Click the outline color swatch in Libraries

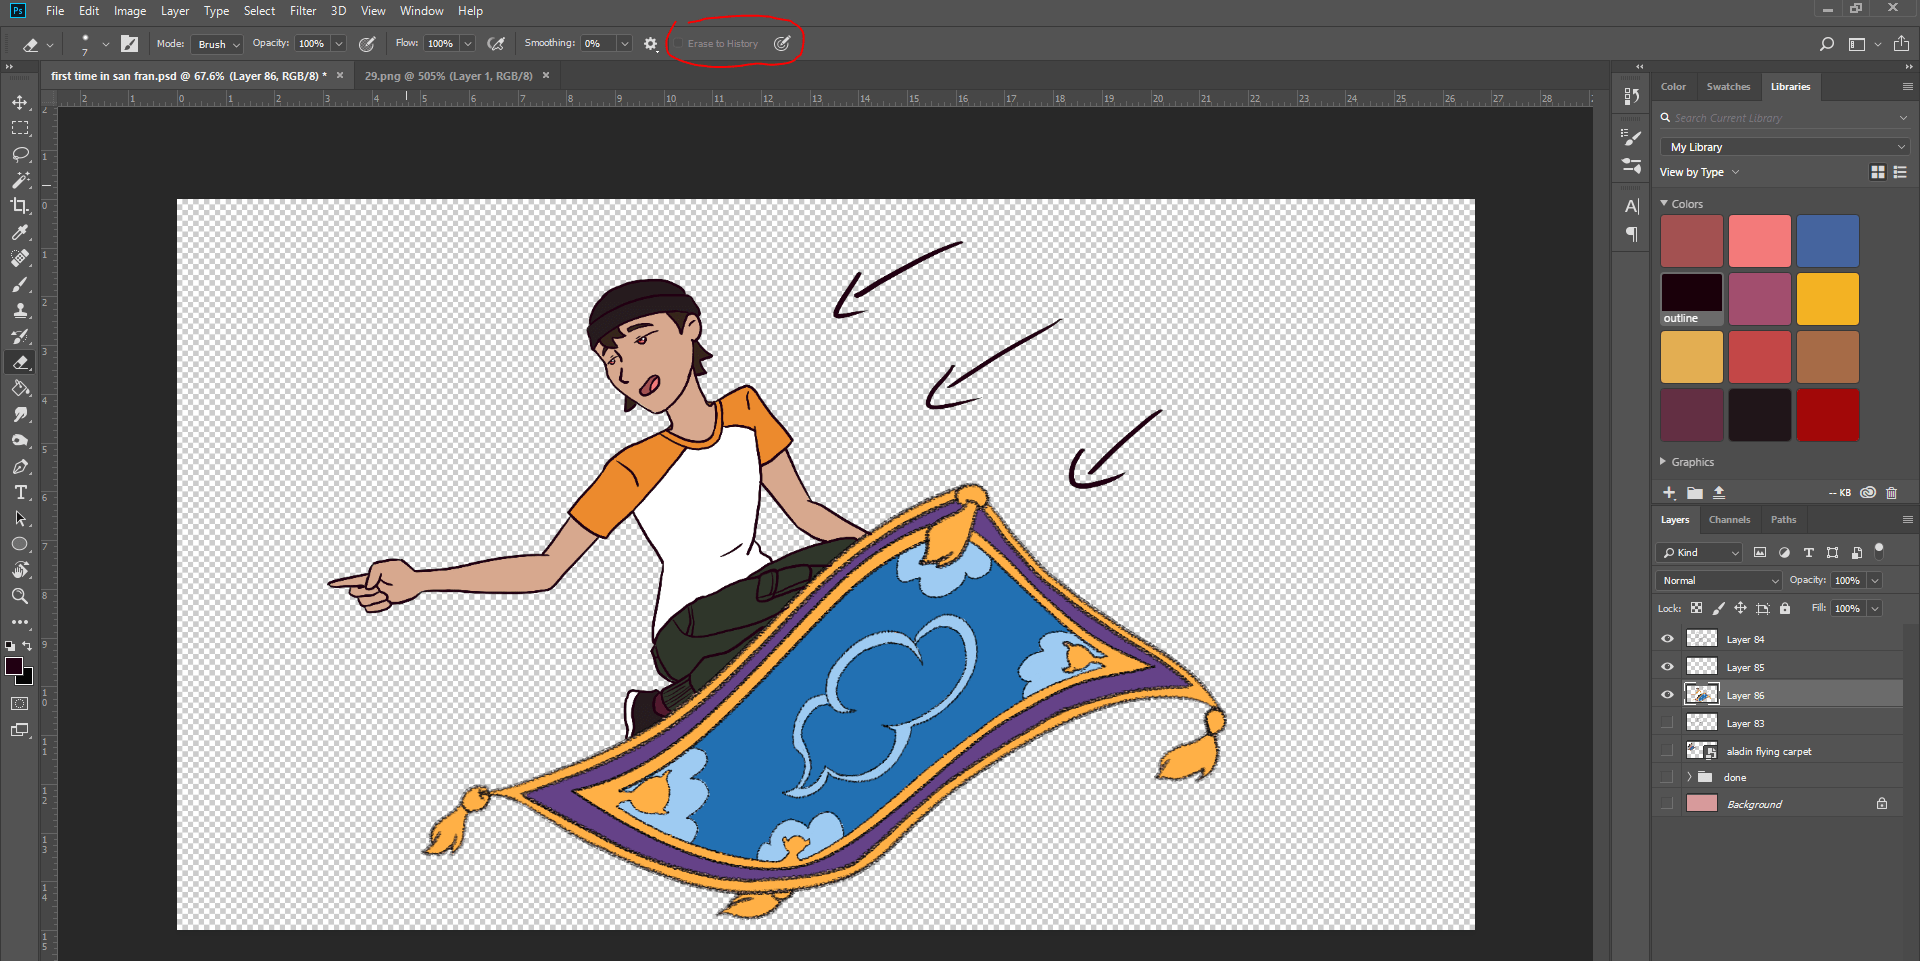point(1690,295)
